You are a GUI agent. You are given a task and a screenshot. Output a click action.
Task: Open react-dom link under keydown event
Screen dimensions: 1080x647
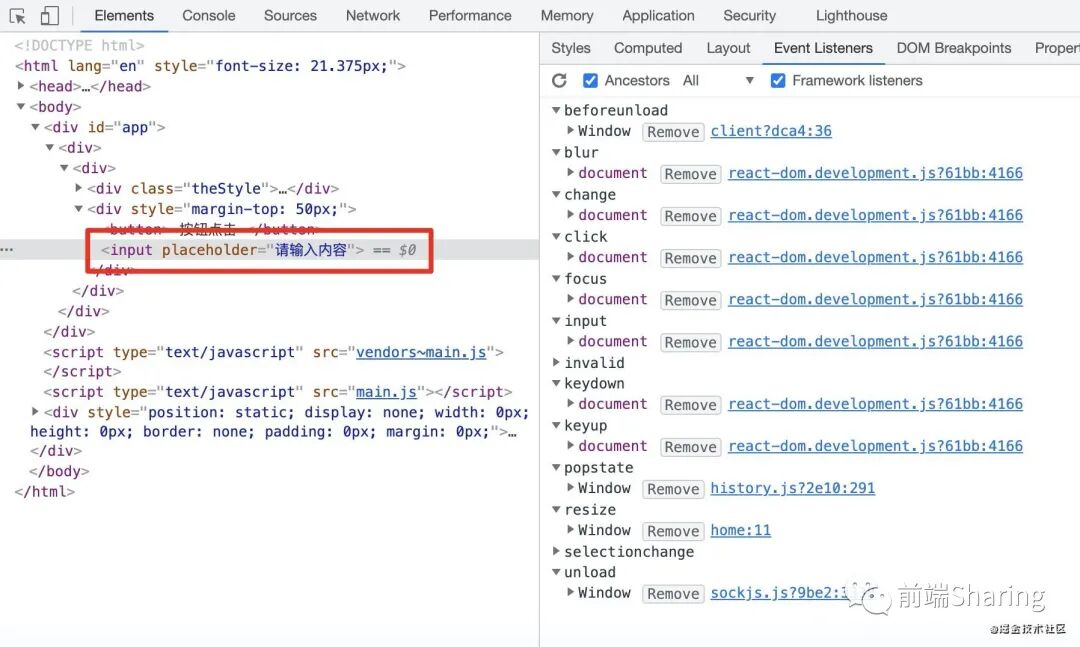pyautogui.click(x=875, y=404)
